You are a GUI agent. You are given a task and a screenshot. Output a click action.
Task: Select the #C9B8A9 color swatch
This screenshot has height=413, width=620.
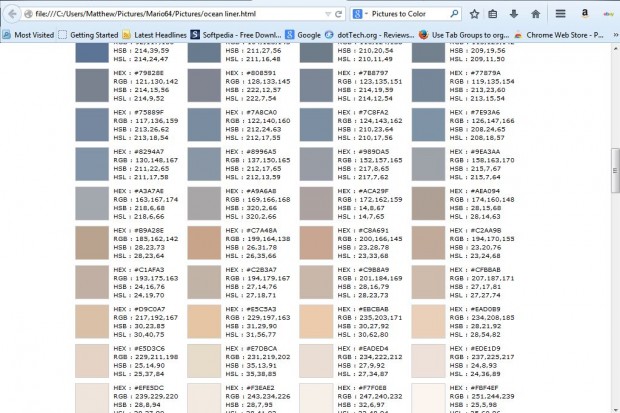(x=316, y=282)
